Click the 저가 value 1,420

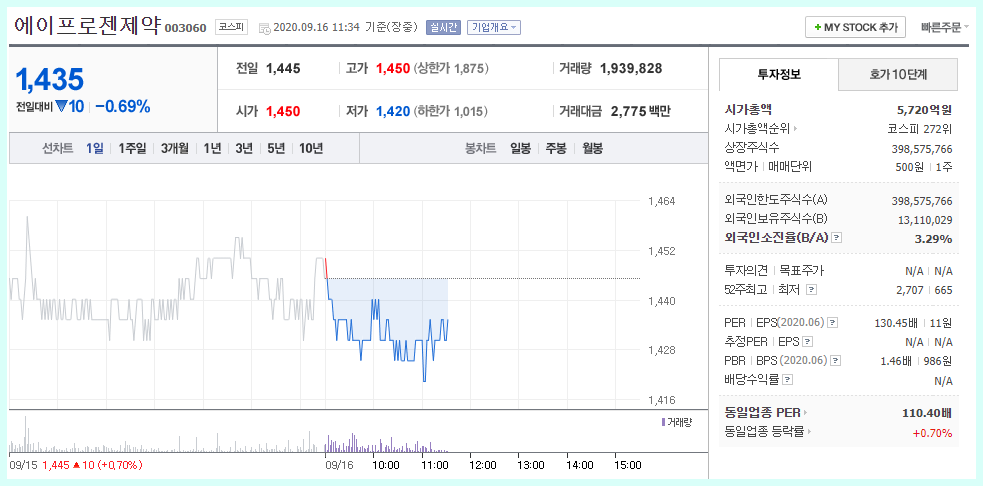[x=393, y=112]
